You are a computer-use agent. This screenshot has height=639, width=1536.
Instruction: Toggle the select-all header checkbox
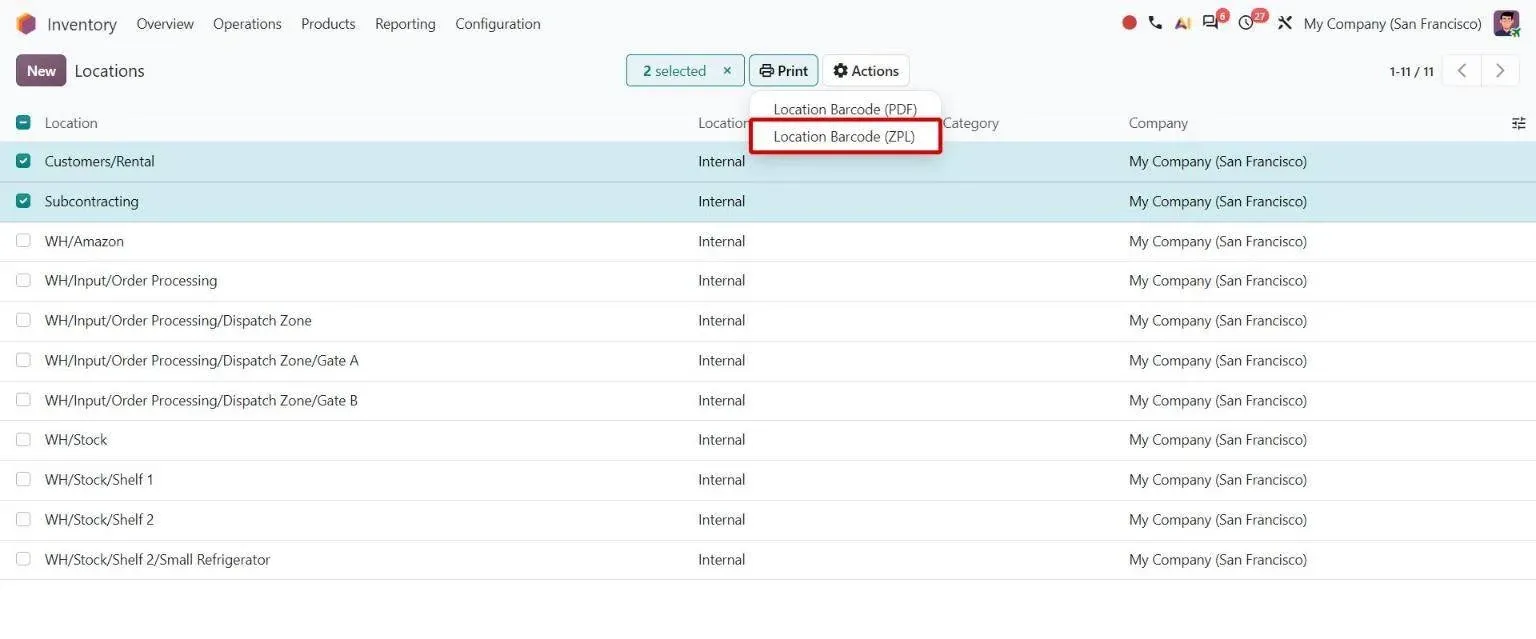pyautogui.click(x=23, y=123)
